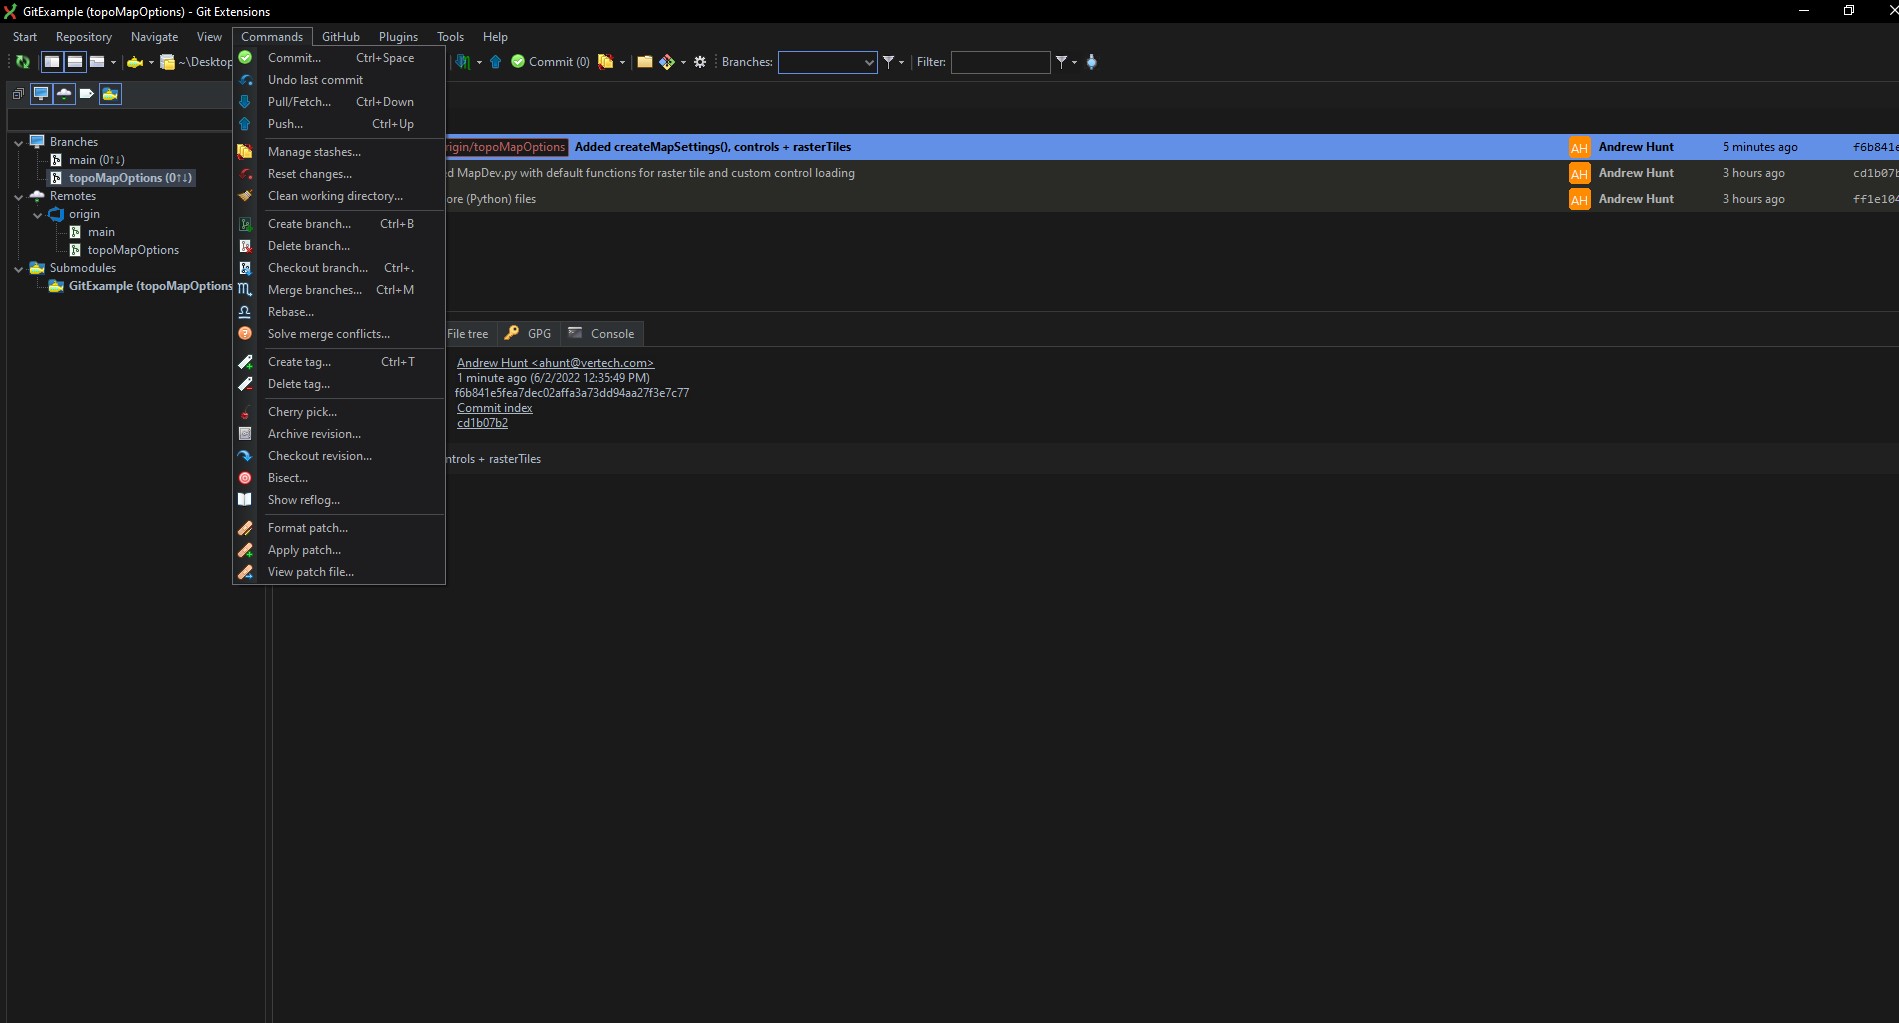The height and width of the screenshot is (1023, 1899).
Task: Choose Solve merge conflicts menu entry
Action: pyautogui.click(x=339, y=334)
